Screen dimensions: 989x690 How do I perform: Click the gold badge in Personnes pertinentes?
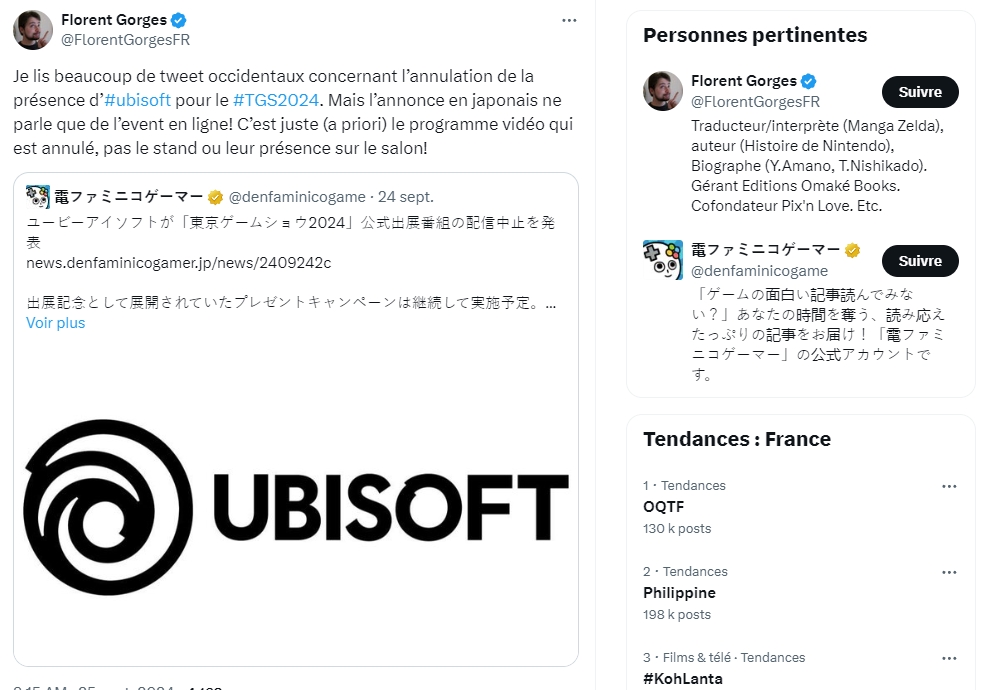(853, 250)
